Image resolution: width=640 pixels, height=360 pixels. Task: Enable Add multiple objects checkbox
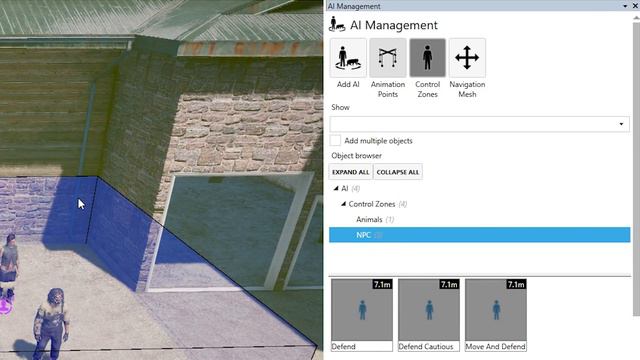point(335,140)
